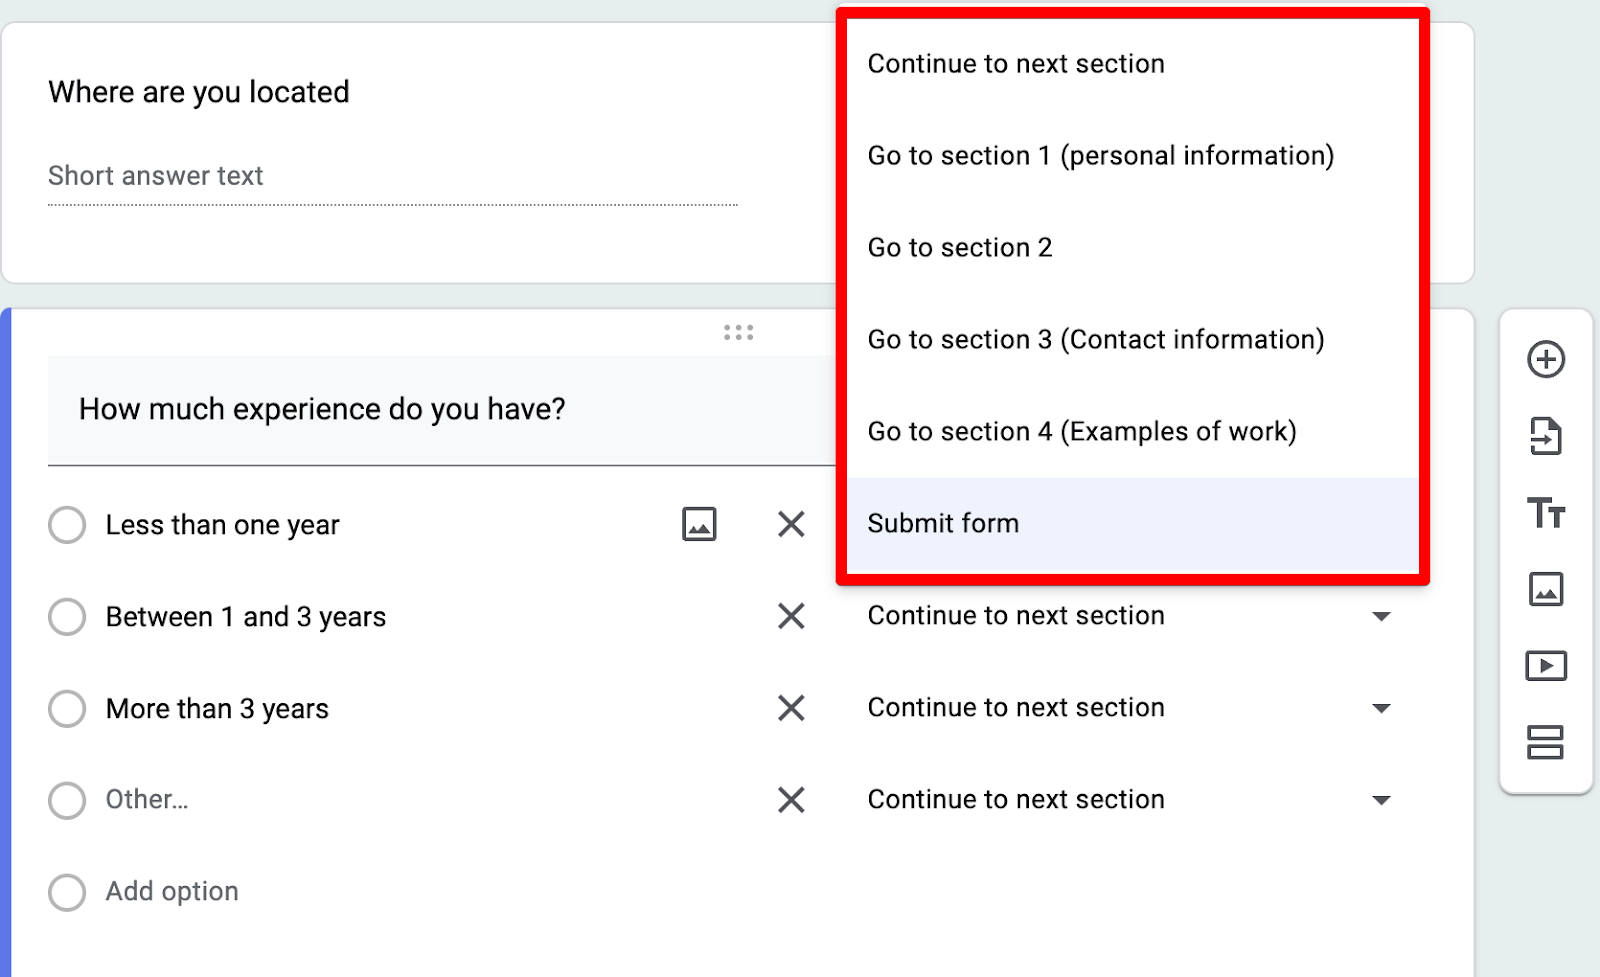
Task: Choose the 'More than 3 years' radio button
Action: click(66, 708)
